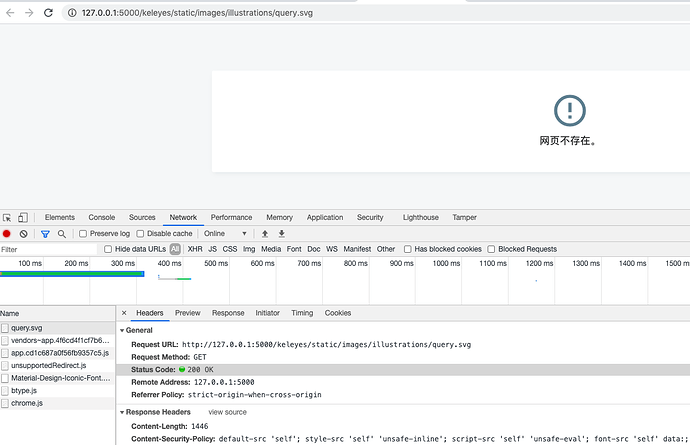The image size is (690, 445).
Task: Open the Online throttling dropdown
Action: point(225,234)
